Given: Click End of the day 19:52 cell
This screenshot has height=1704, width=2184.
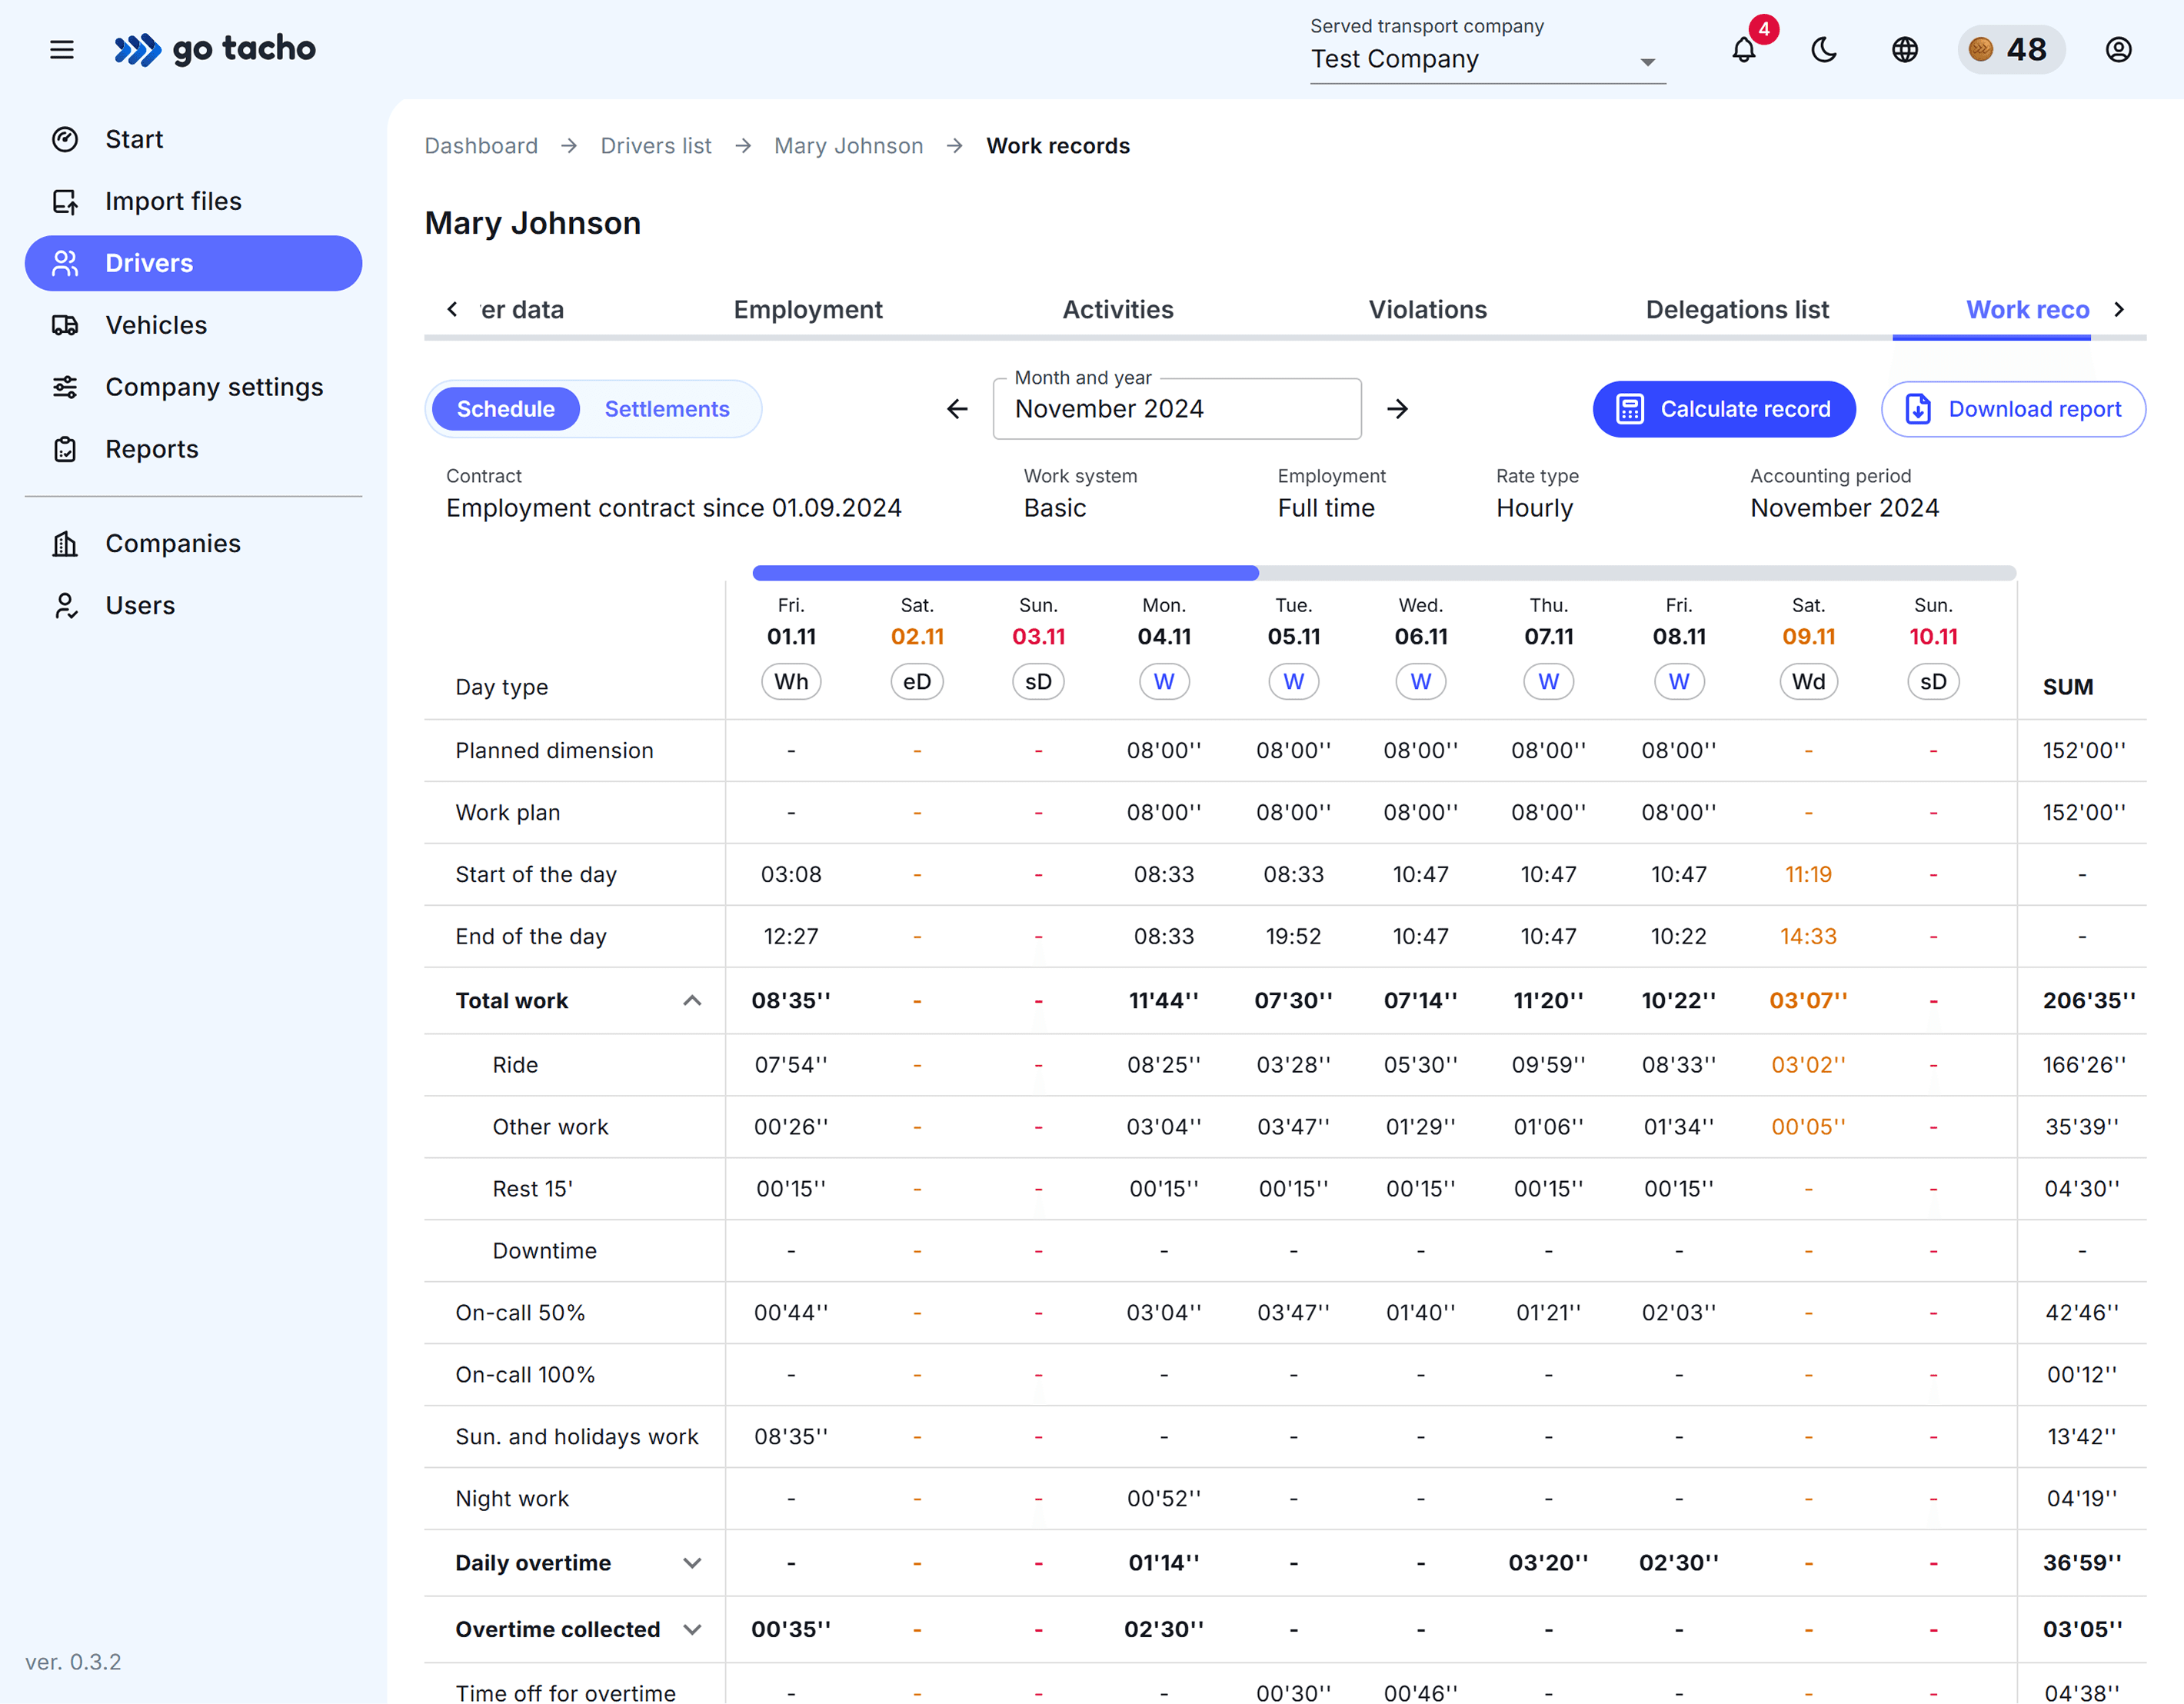Looking at the screenshot, I should 1294,937.
